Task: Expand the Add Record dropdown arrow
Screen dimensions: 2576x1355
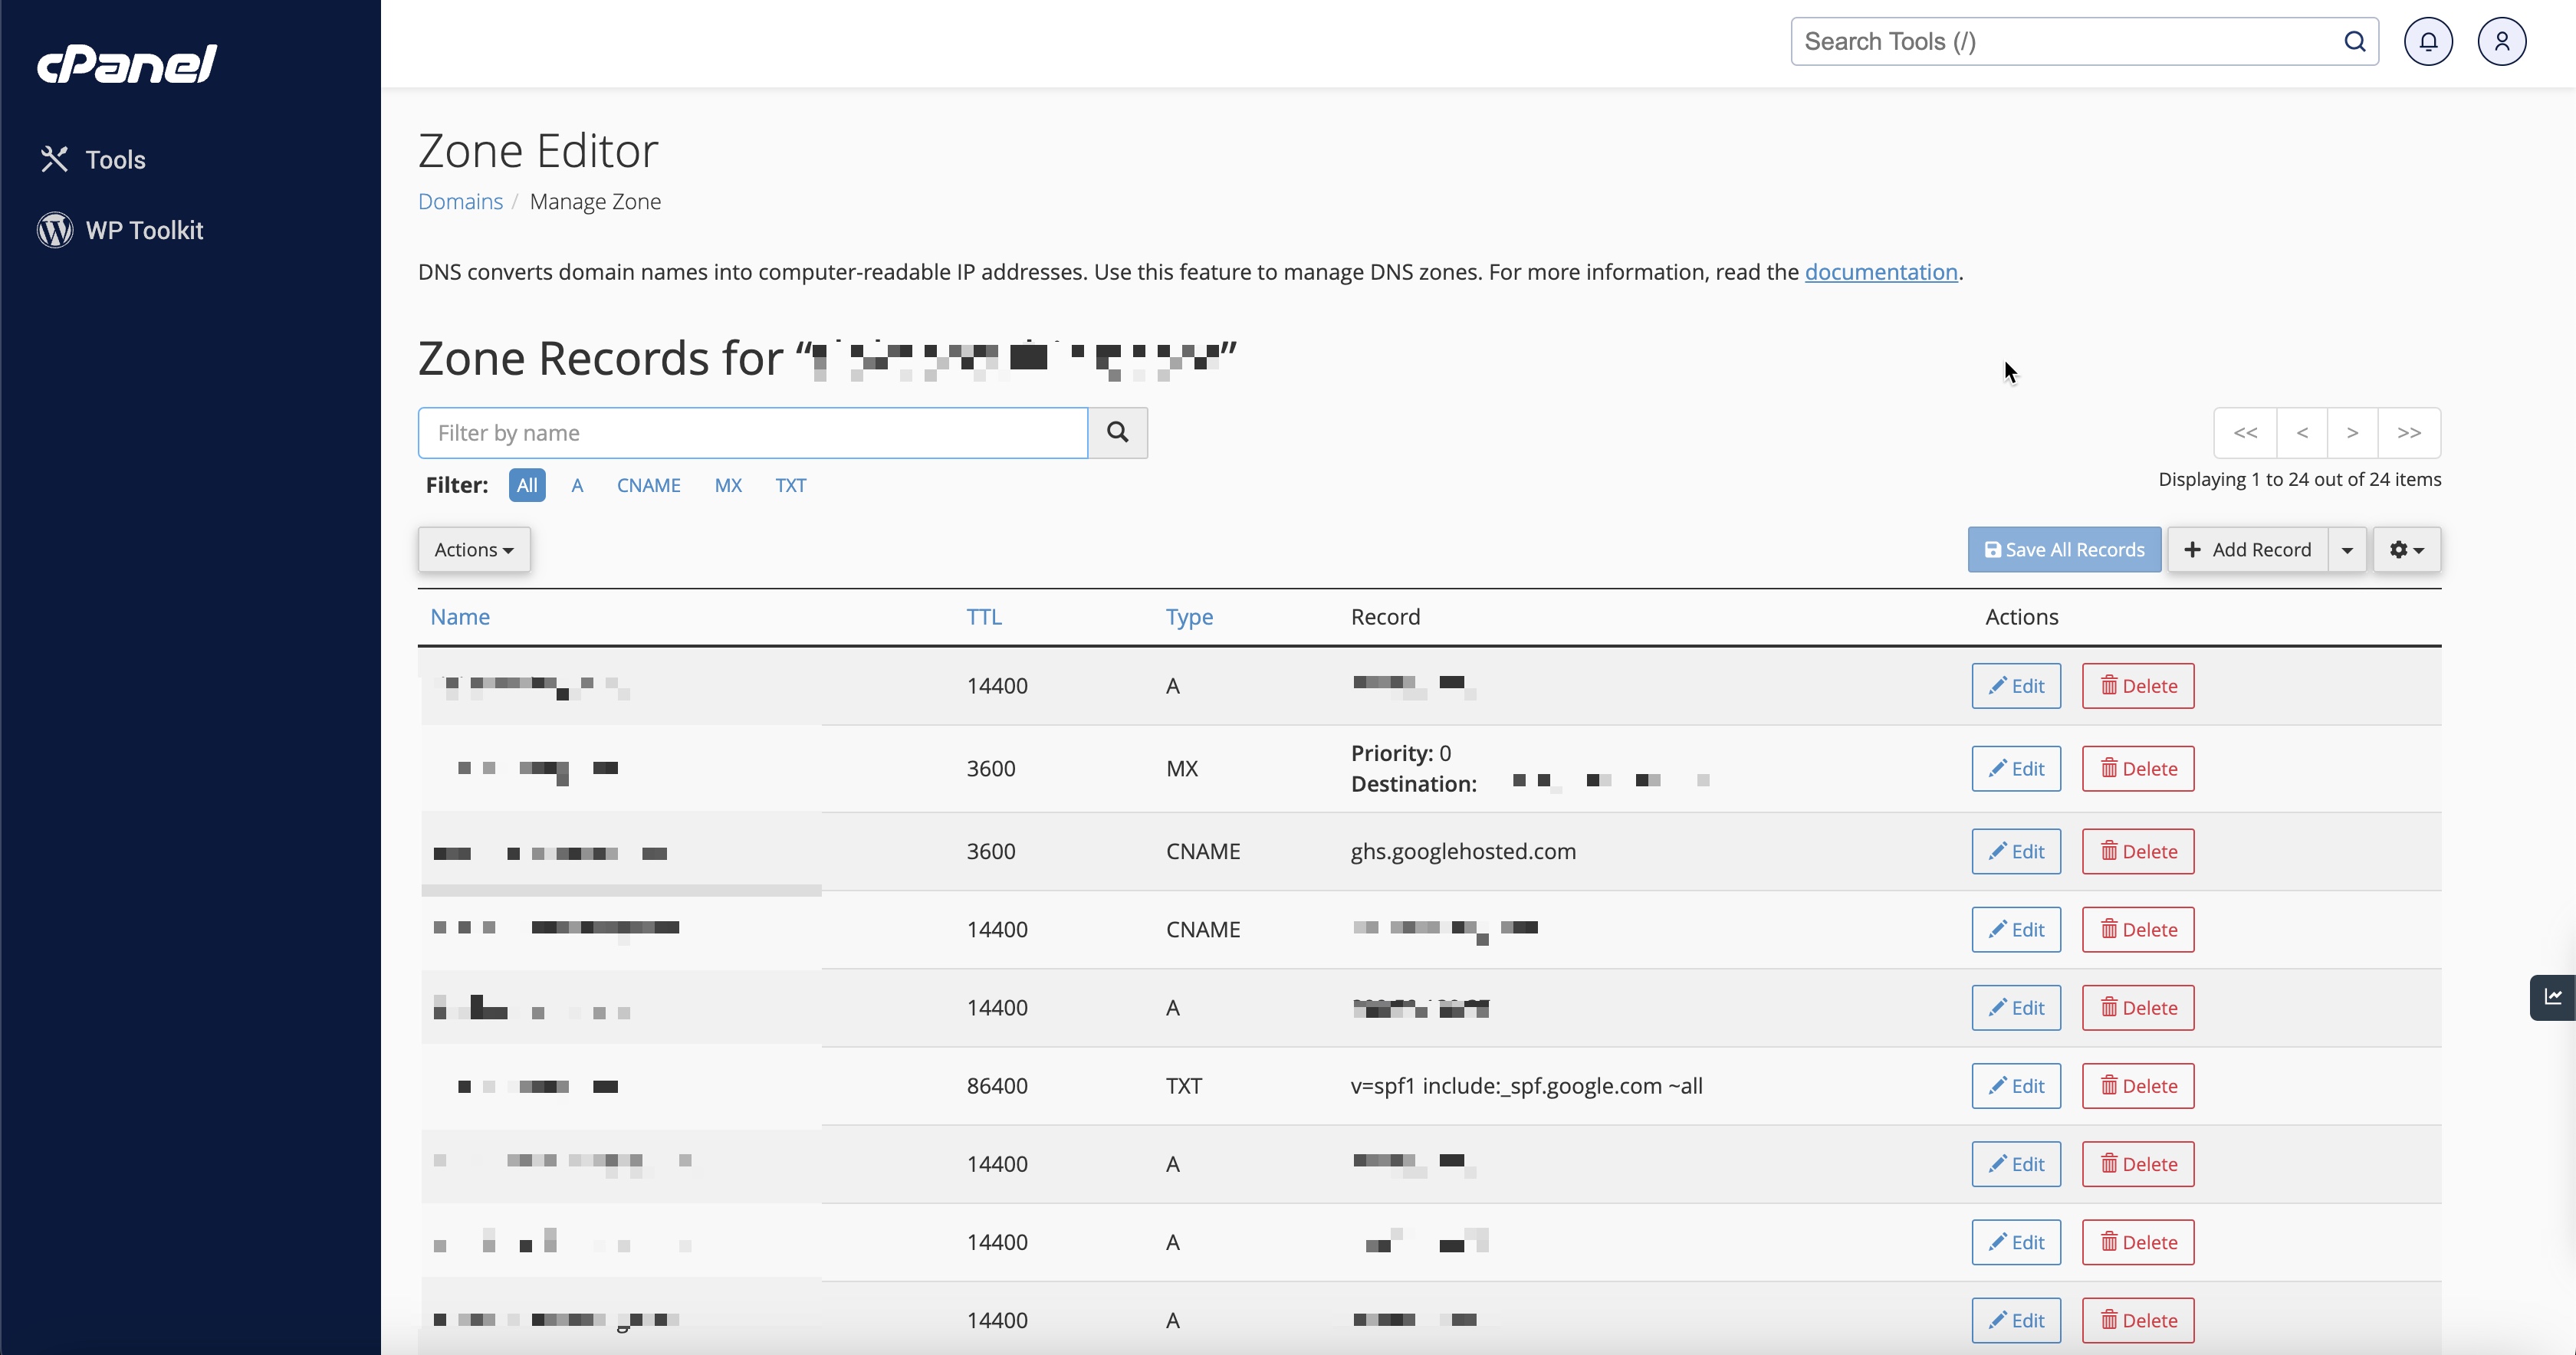Action: (2348, 548)
